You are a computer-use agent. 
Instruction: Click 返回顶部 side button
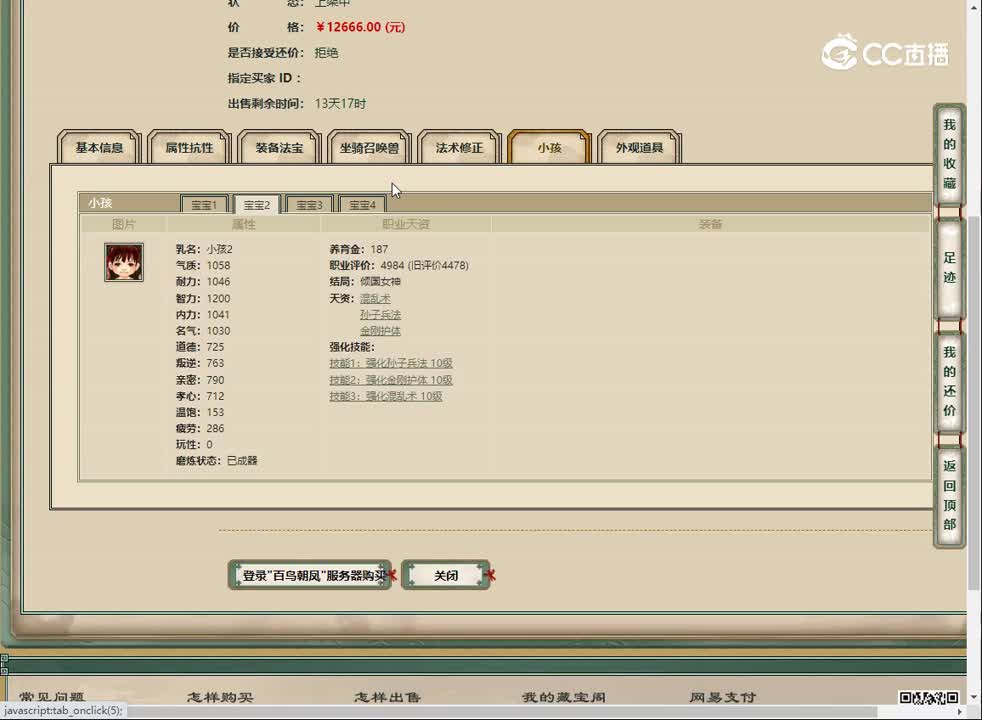coord(949,495)
